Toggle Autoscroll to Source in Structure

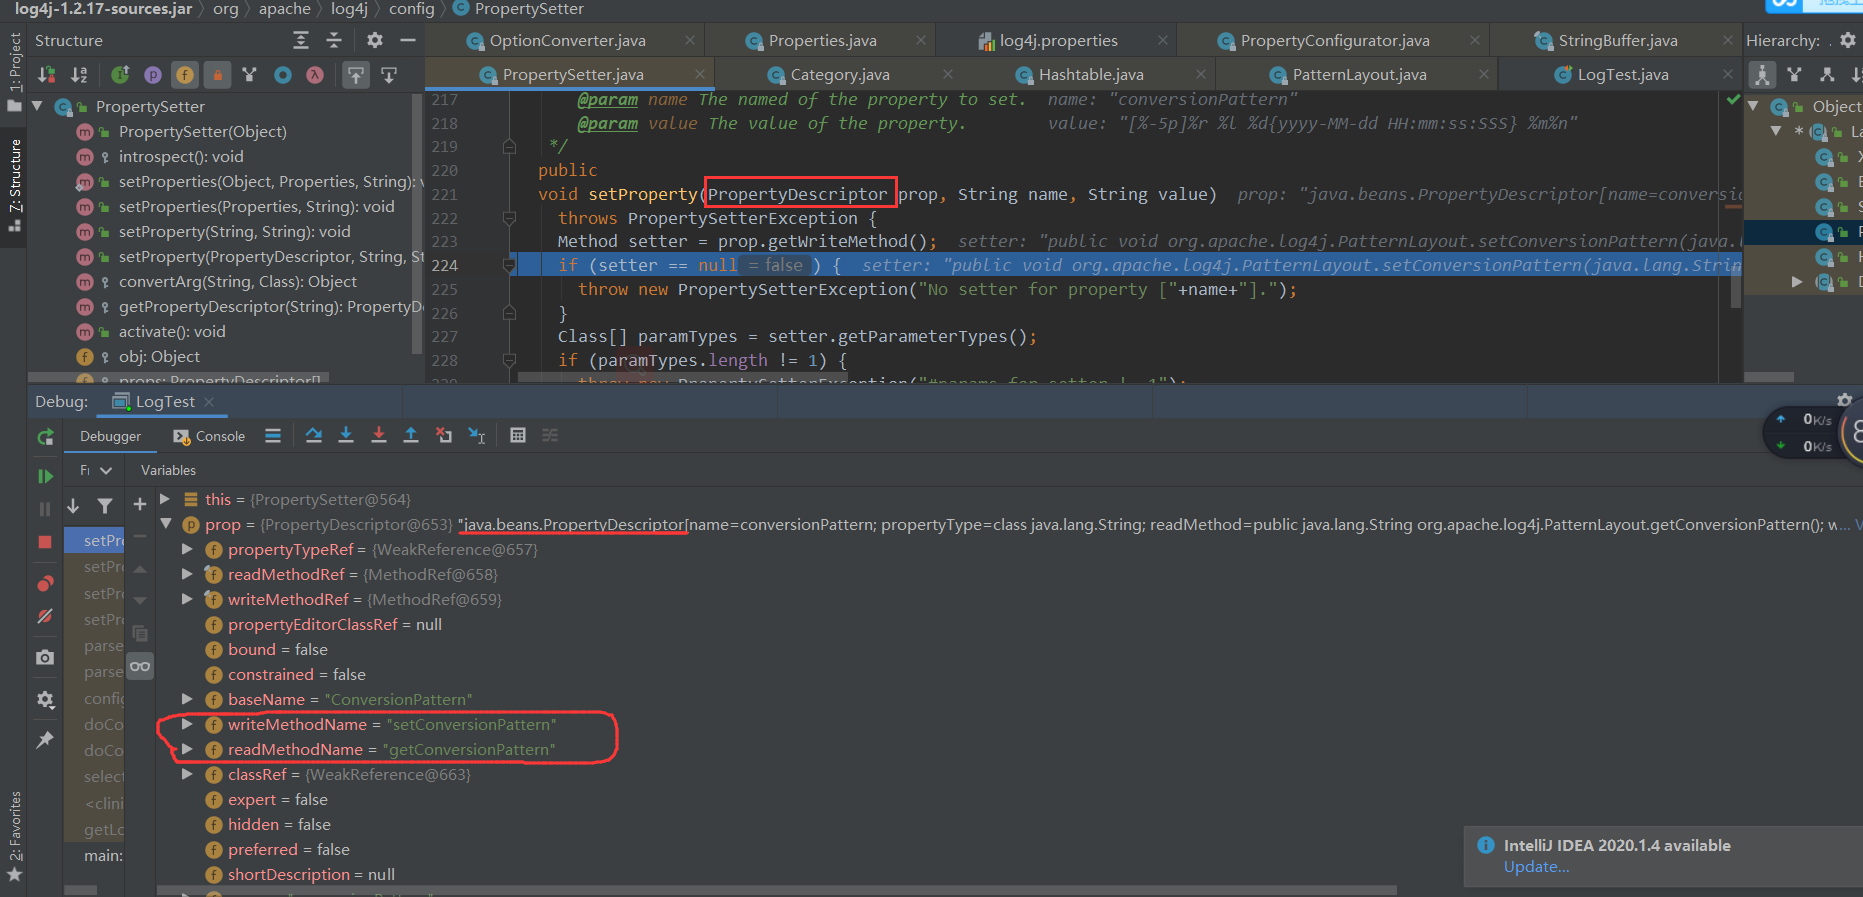[356, 74]
